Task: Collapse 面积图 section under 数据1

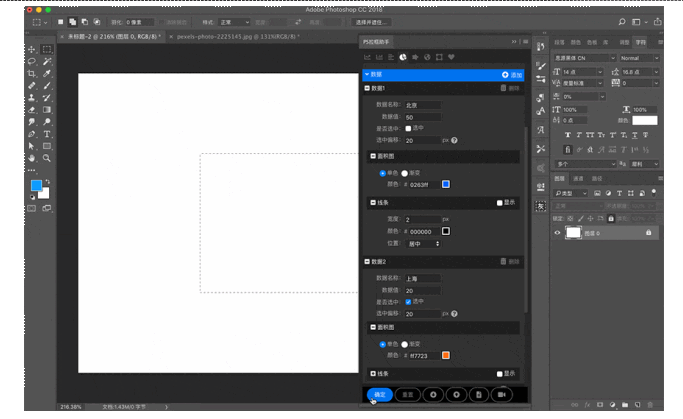Action: [x=373, y=156]
